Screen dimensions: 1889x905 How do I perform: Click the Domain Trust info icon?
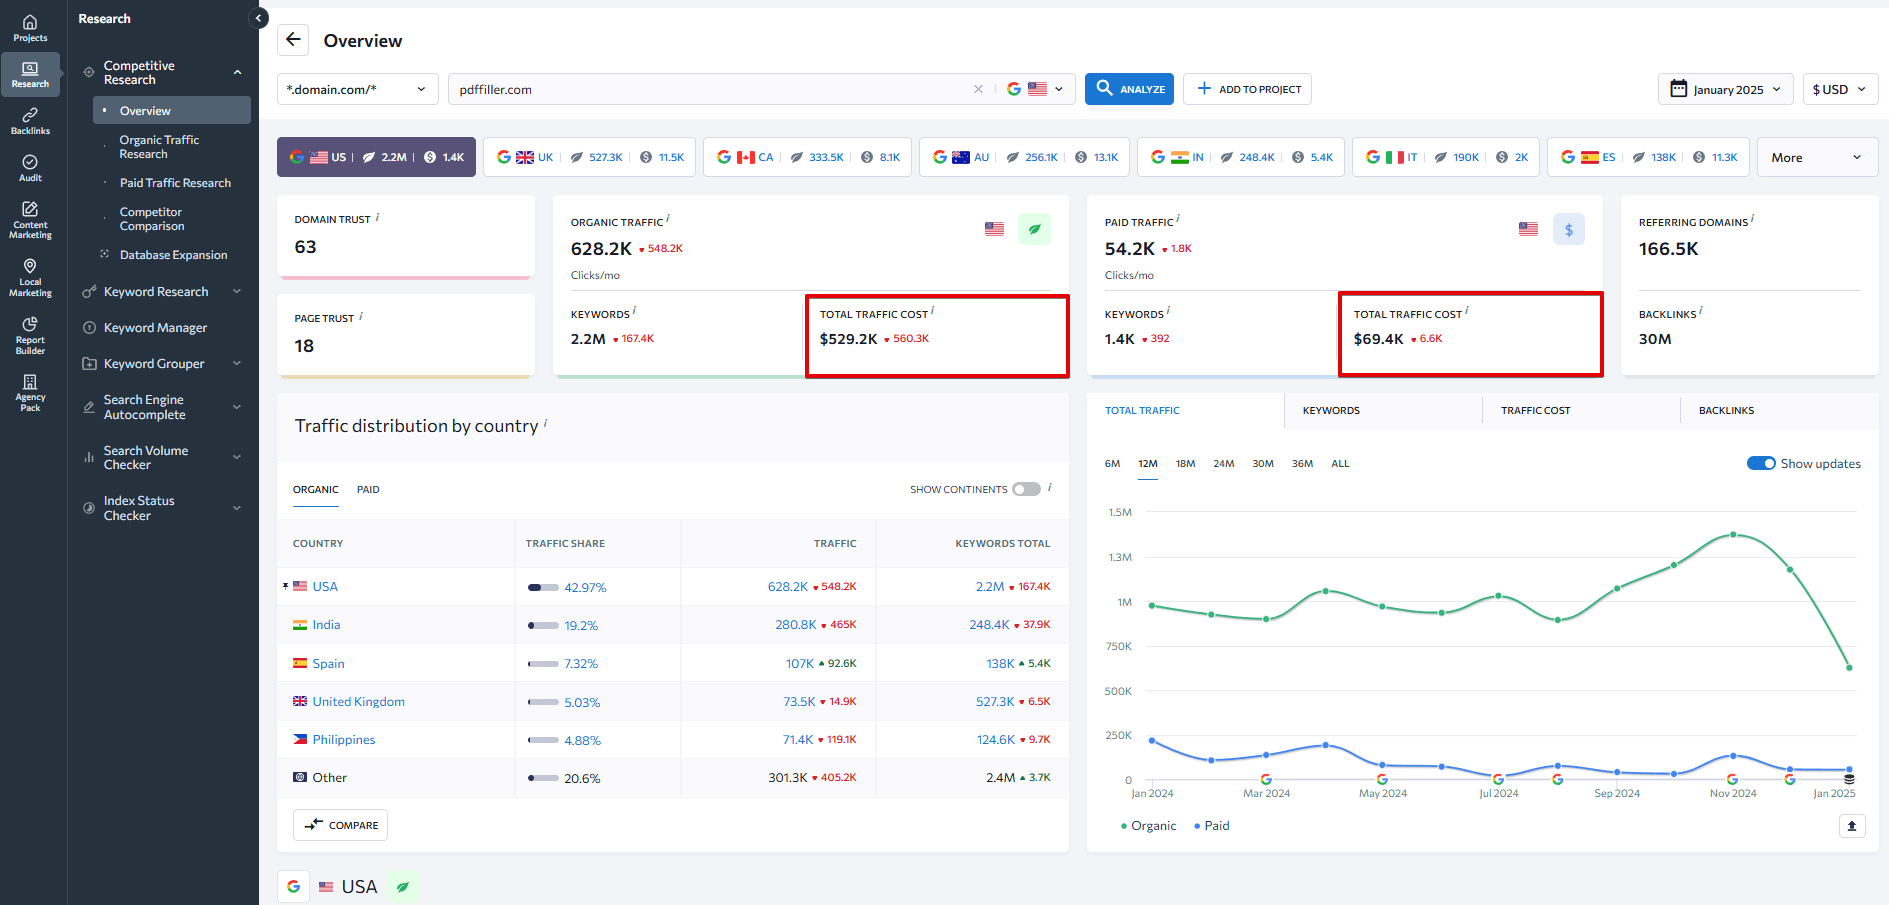377,217
